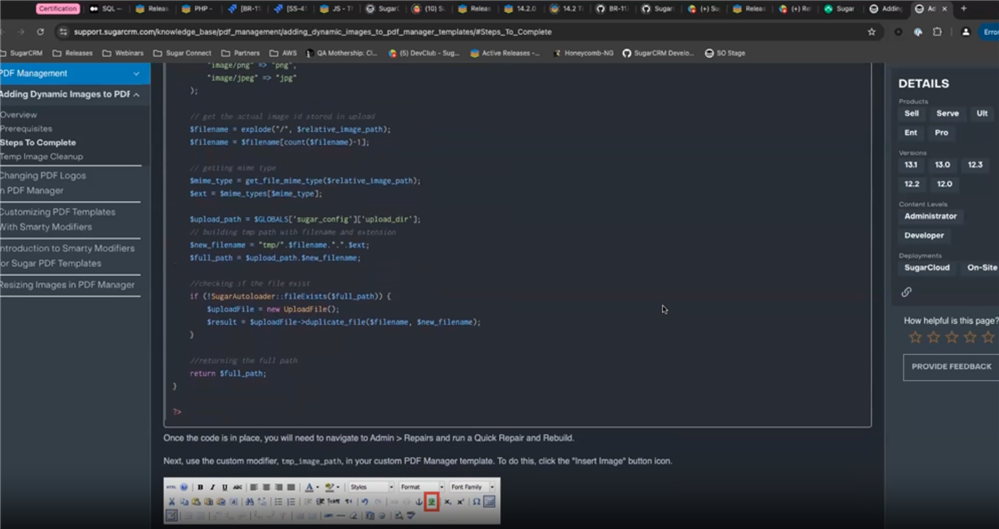
Task: Select the 13.1 version tag
Action: click(x=911, y=165)
